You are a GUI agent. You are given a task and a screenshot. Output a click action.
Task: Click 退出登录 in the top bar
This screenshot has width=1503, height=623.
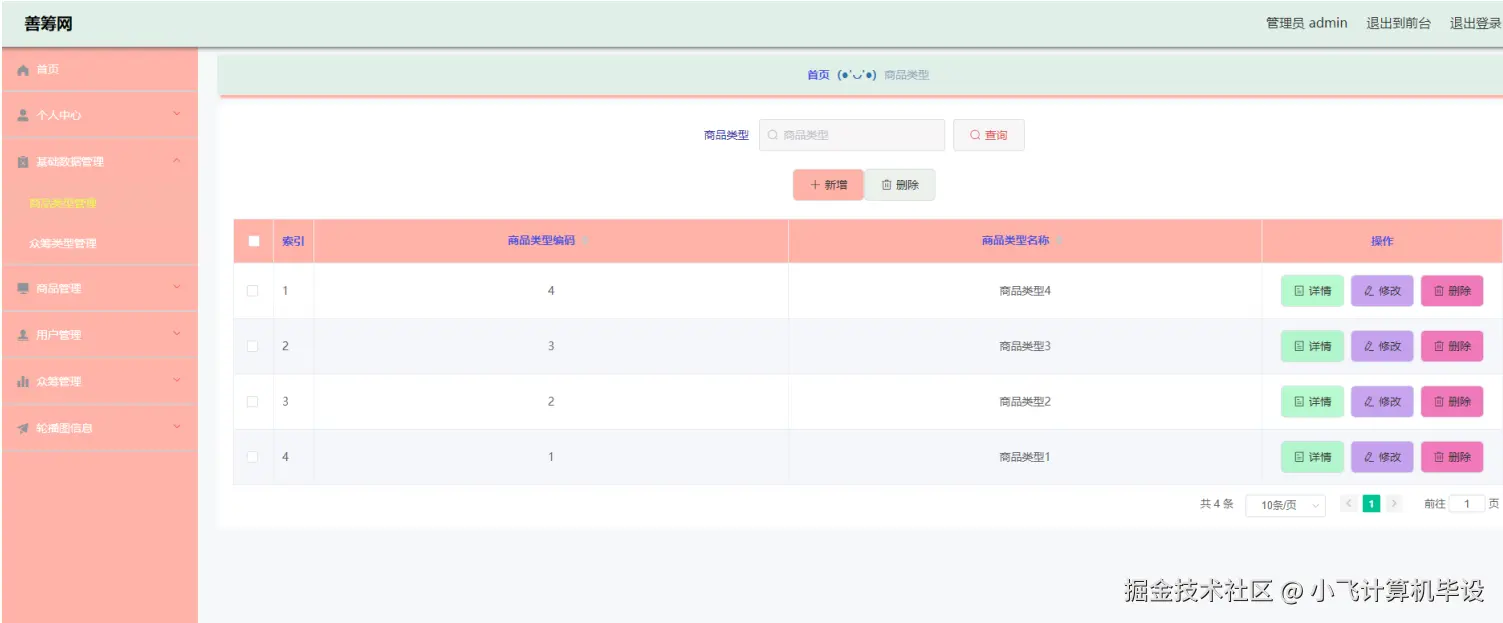pyautogui.click(x=1476, y=23)
